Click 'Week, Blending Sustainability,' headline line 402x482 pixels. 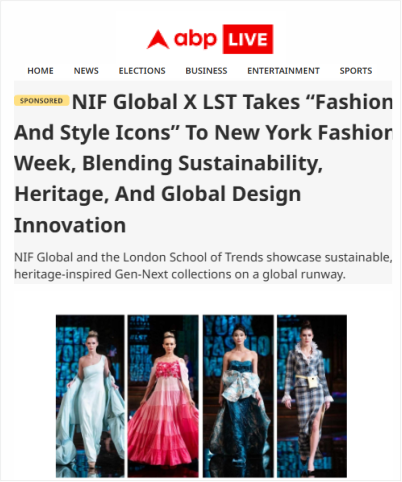point(168,163)
